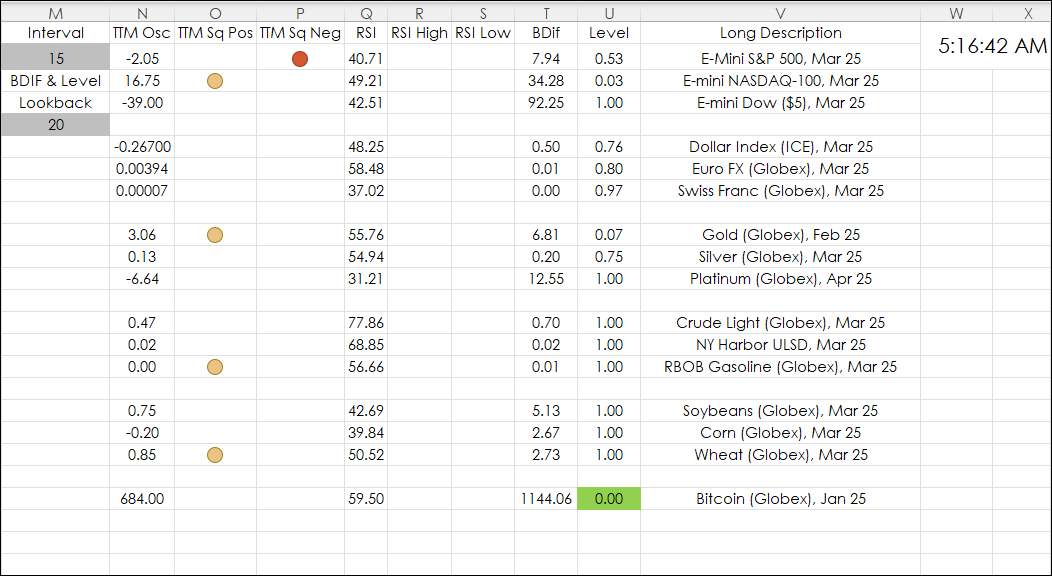Select column M header

pos(56,13)
